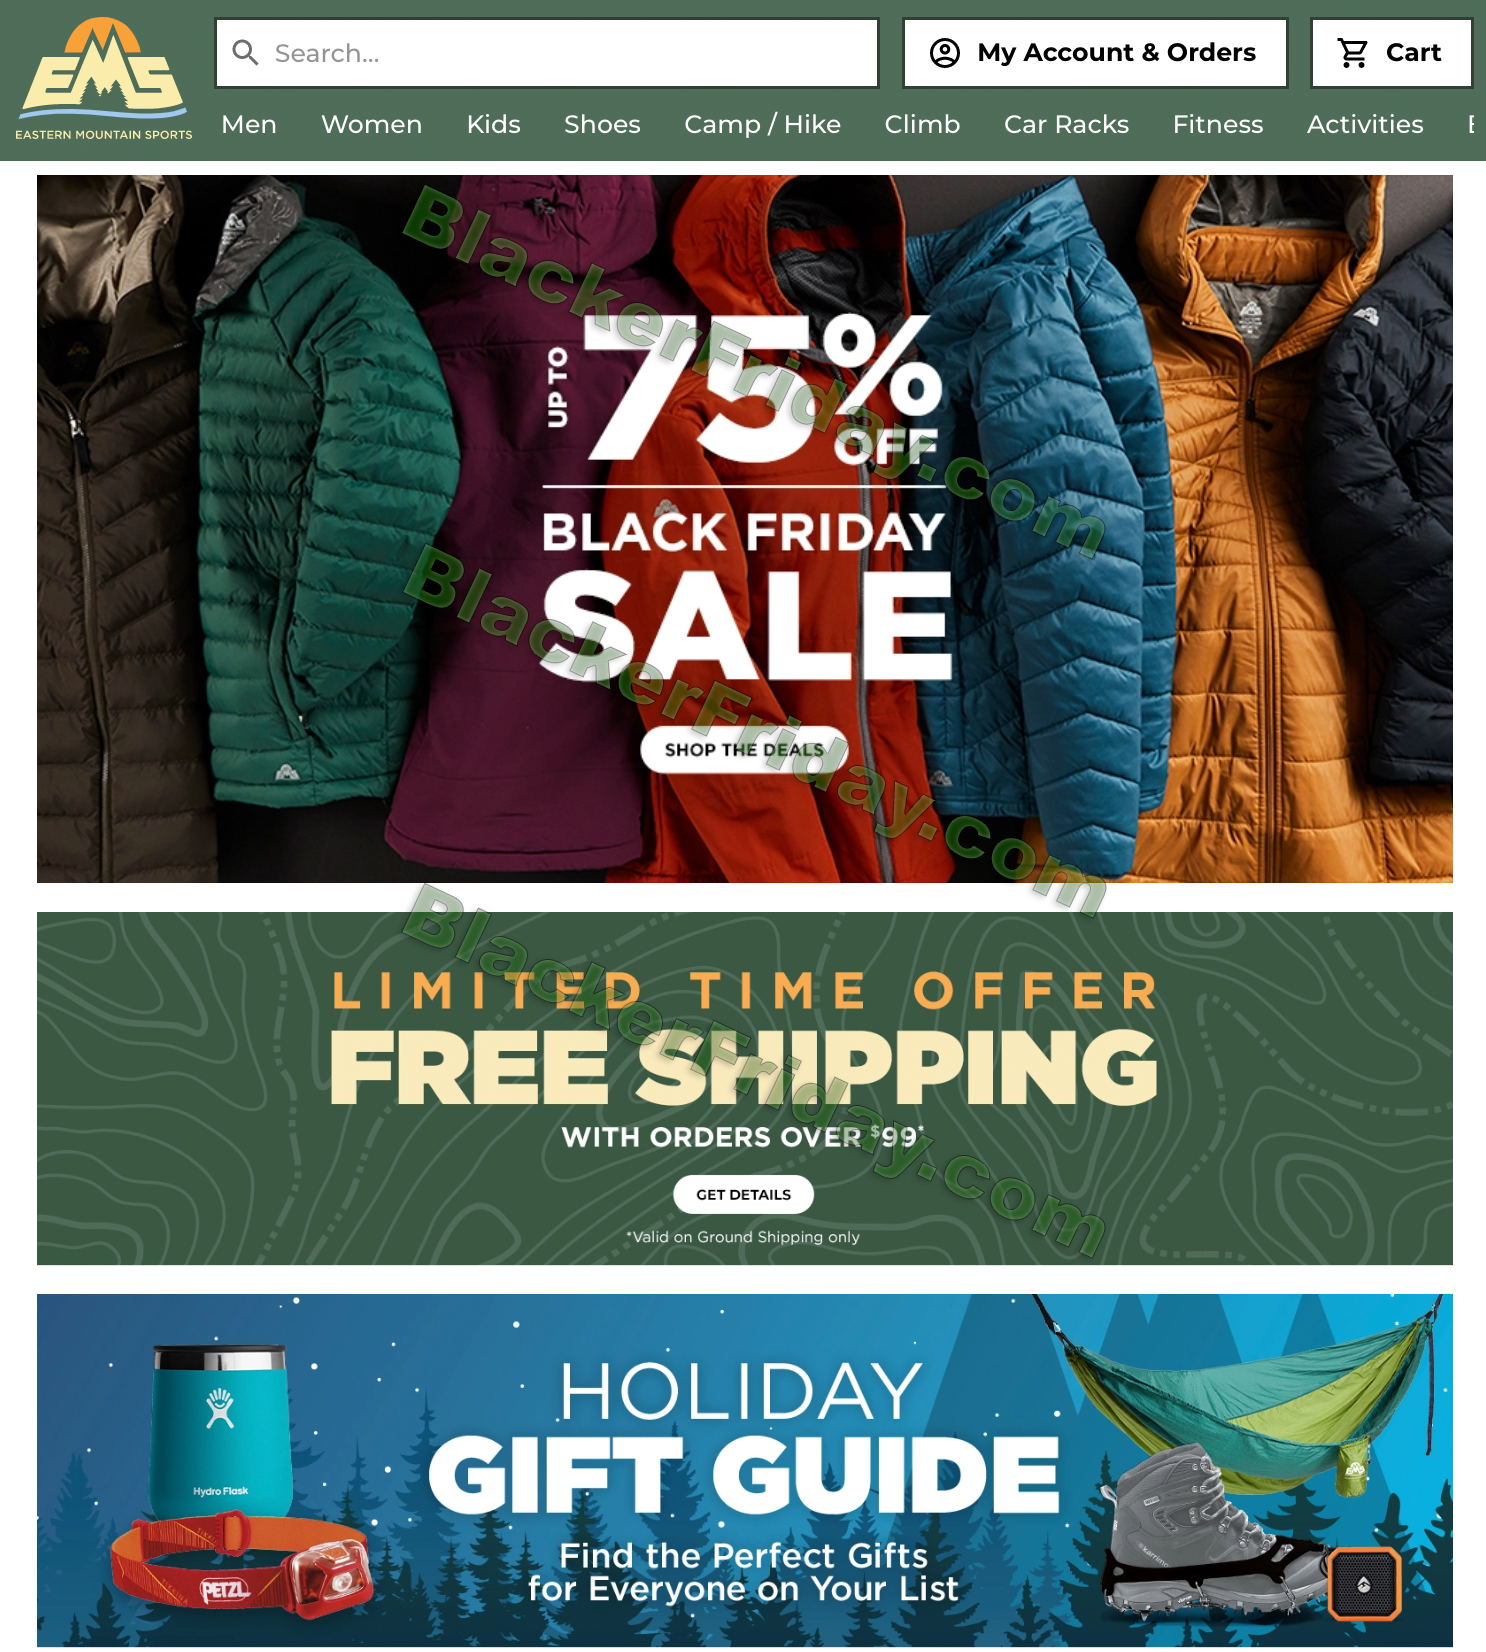Open the Car Racks section
The height and width of the screenshot is (1652, 1486).
tap(1066, 124)
